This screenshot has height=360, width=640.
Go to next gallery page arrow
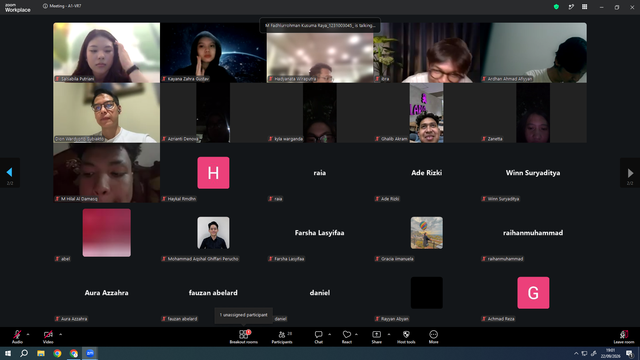point(630,173)
